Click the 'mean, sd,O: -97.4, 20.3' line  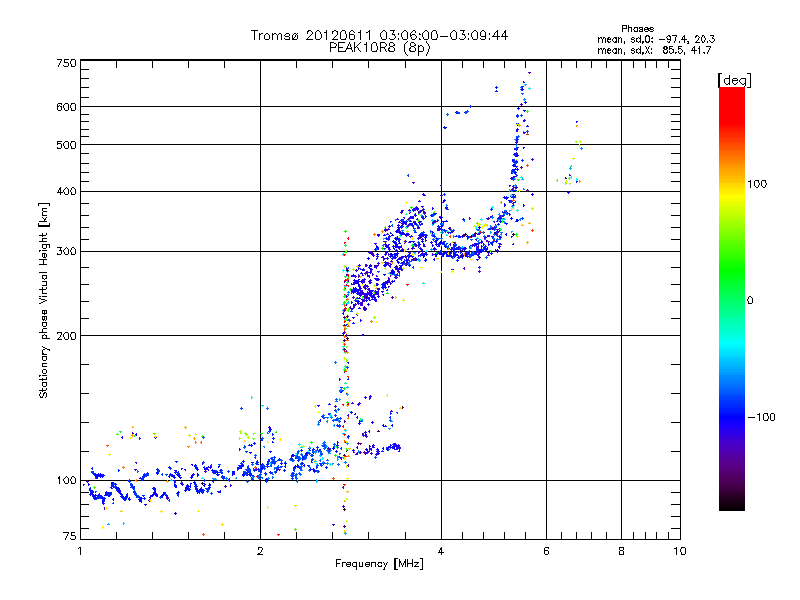(x=656, y=39)
